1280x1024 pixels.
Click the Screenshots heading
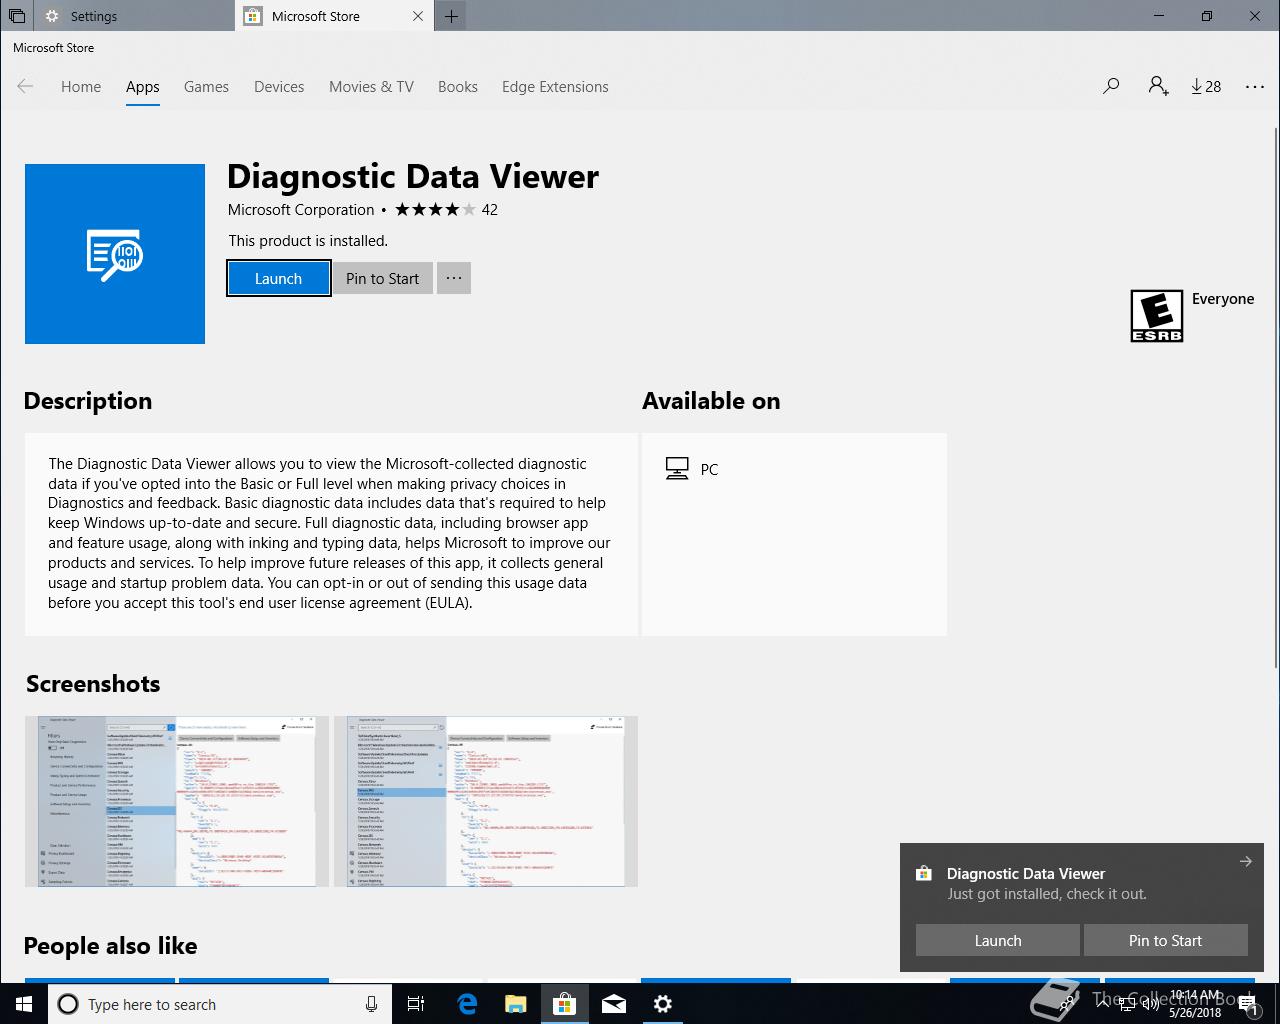tap(93, 684)
